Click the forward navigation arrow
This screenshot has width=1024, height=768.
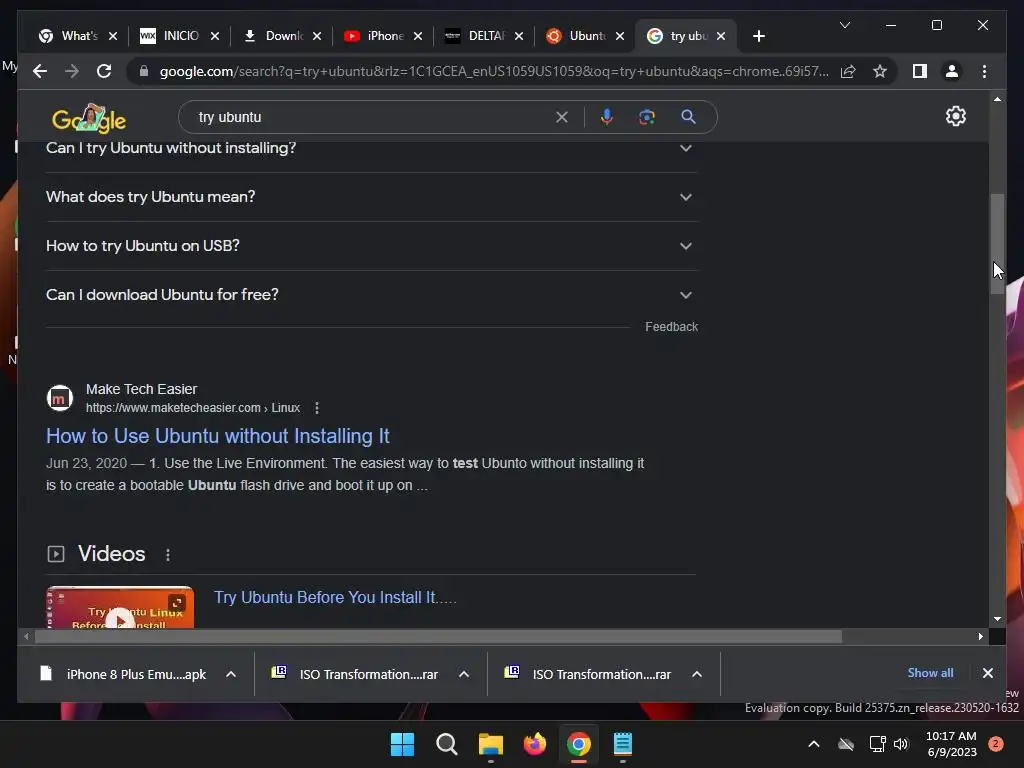72,71
